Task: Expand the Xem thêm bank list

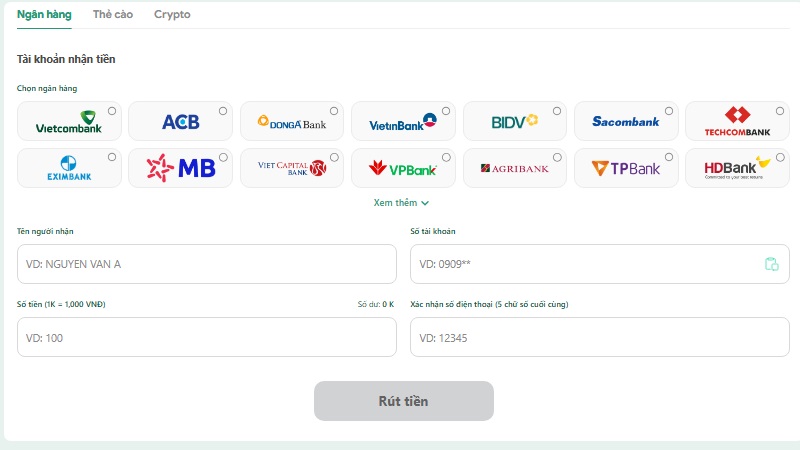Action: click(x=401, y=203)
